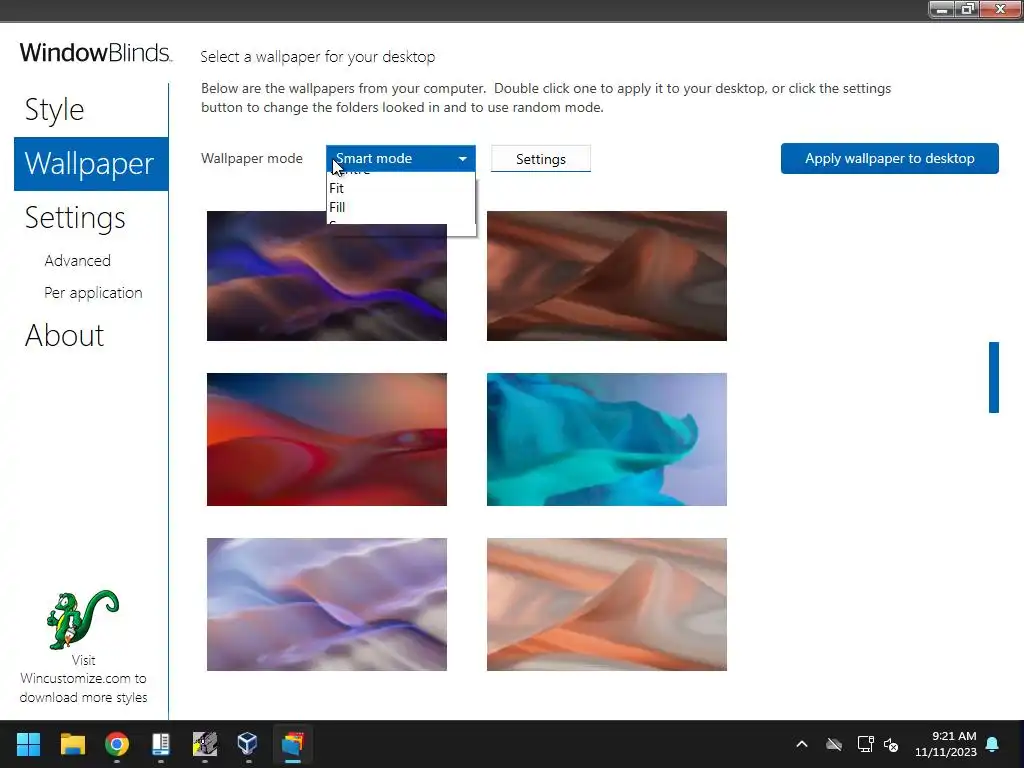Image resolution: width=1024 pixels, height=768 pixels.
Task: Show hidden system tray icons
Action: (802, 744)
